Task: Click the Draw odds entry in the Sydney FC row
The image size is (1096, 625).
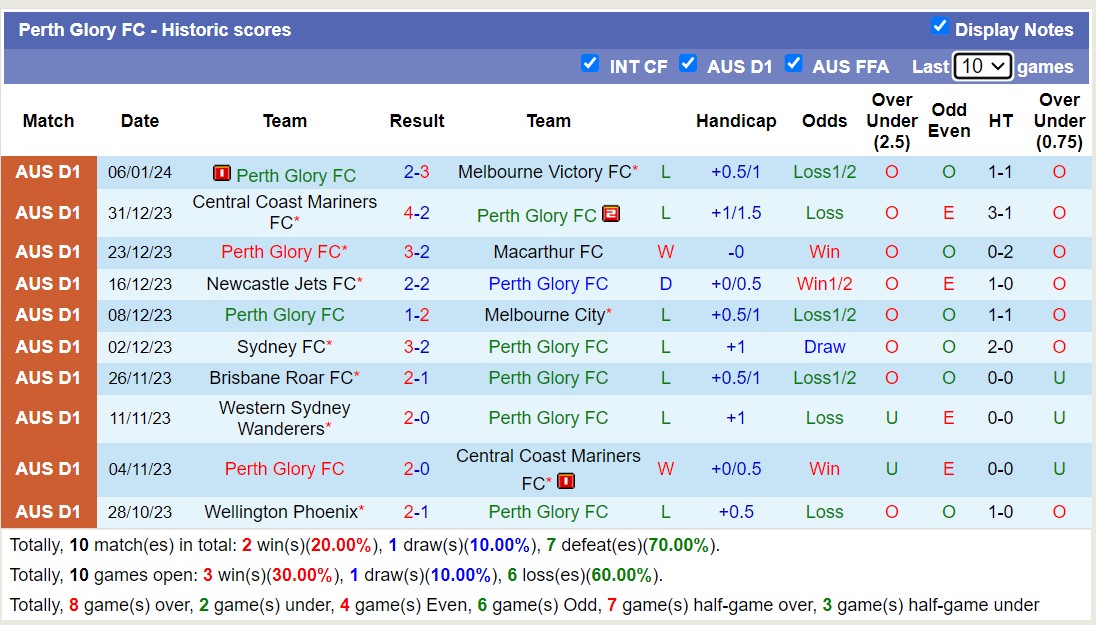Action: tap(824, 346)
